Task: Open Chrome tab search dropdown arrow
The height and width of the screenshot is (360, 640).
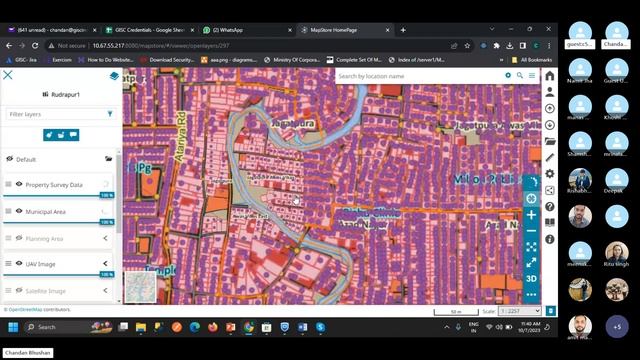Action: [492, 29]
